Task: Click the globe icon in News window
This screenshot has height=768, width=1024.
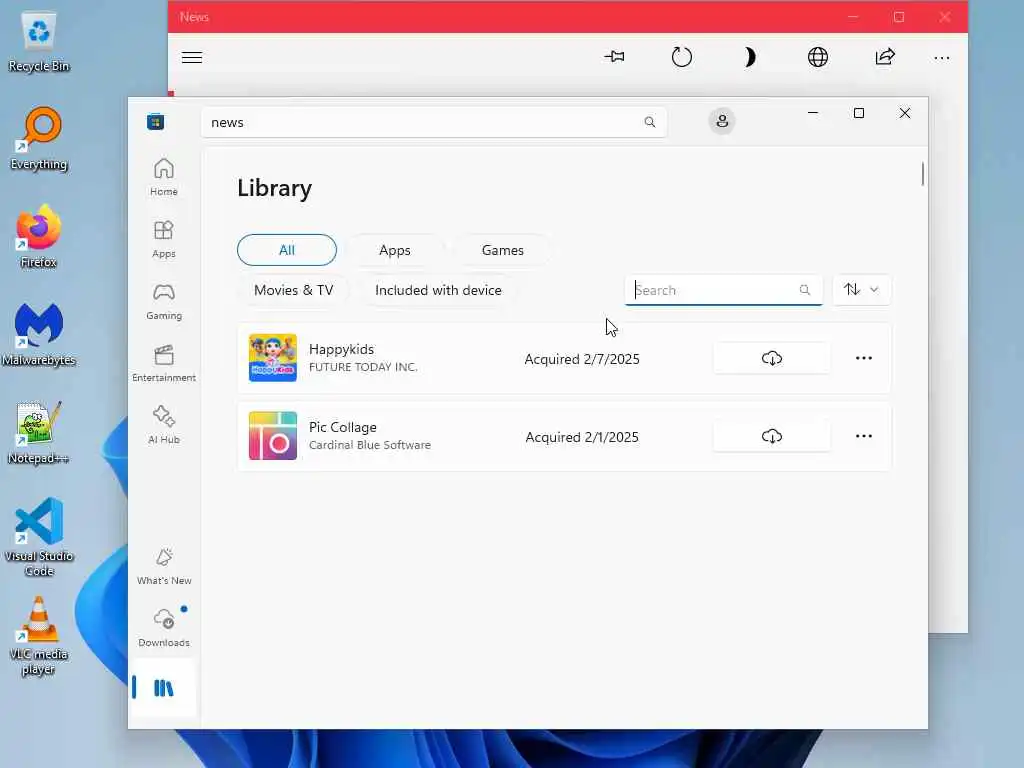Action: coord(818,57)
